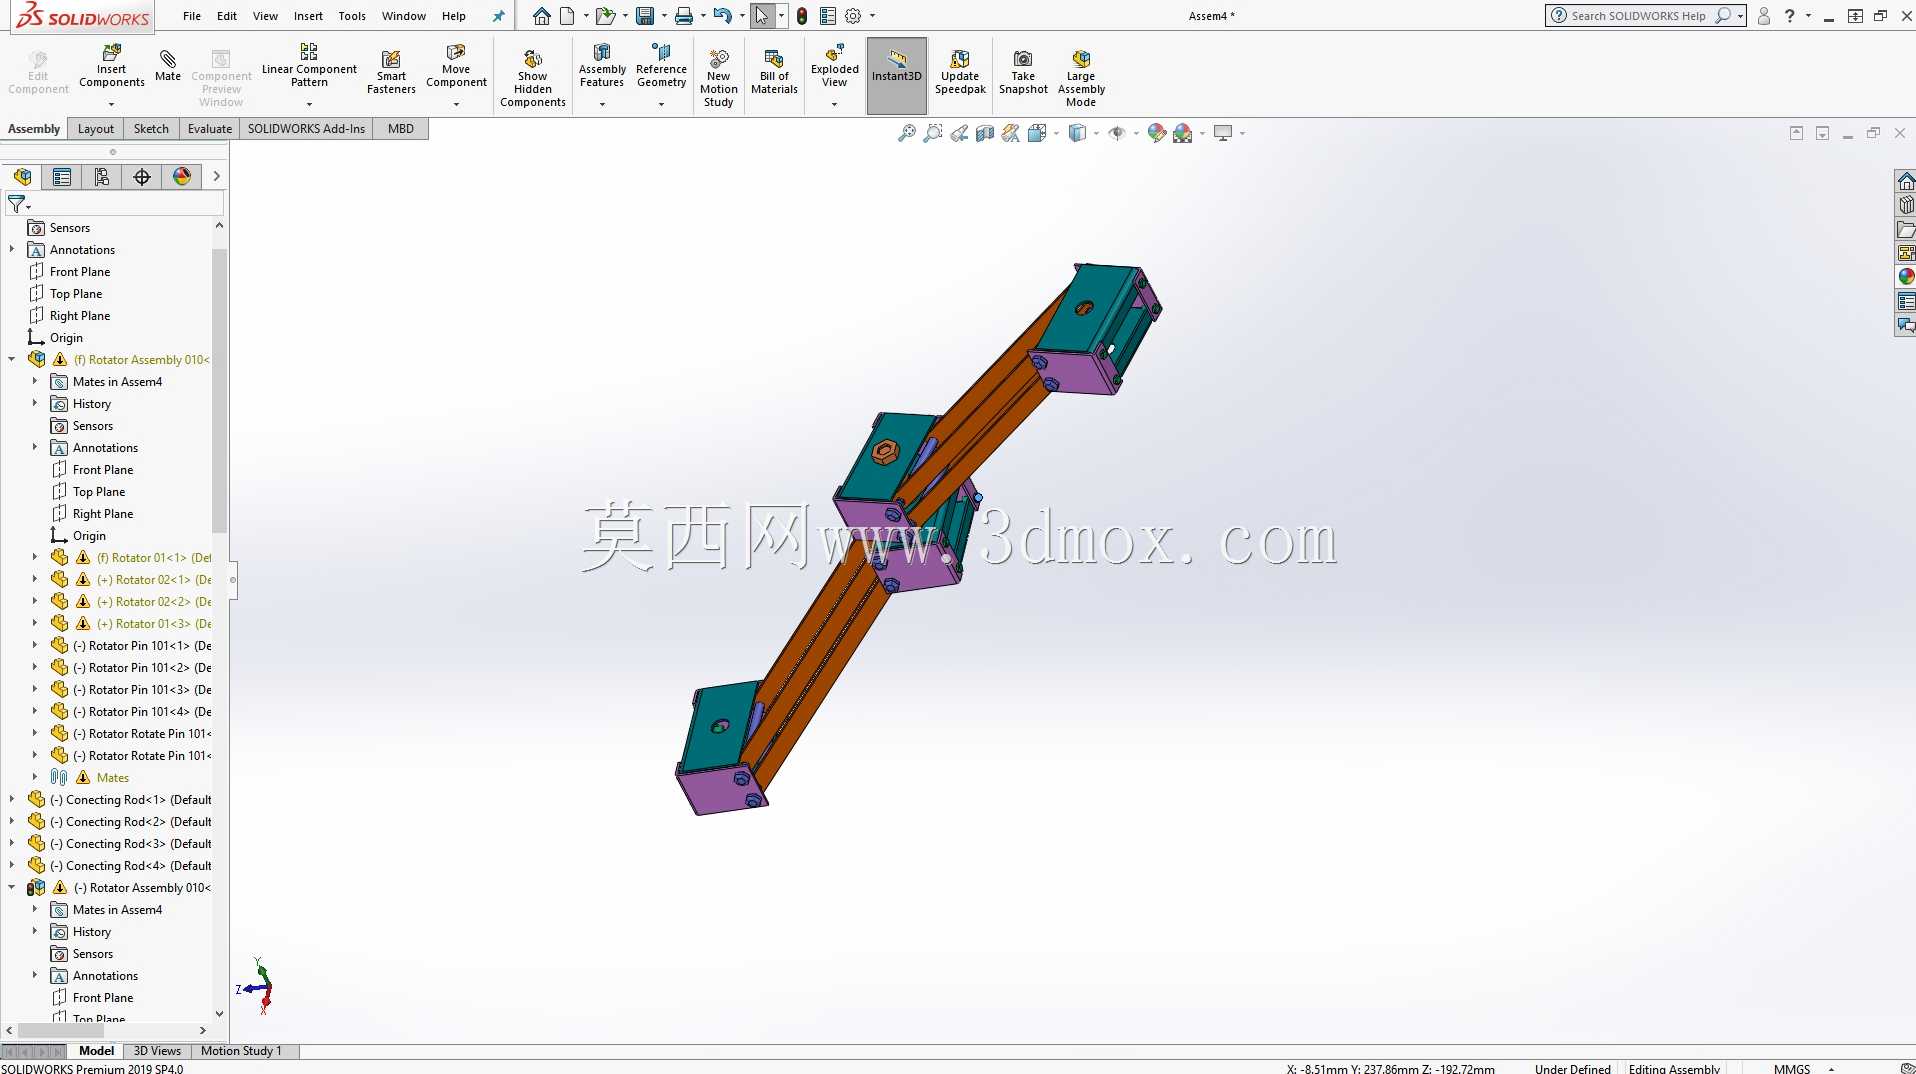
Task: Open the FeatureManager design tree tab
Action: 22,177
